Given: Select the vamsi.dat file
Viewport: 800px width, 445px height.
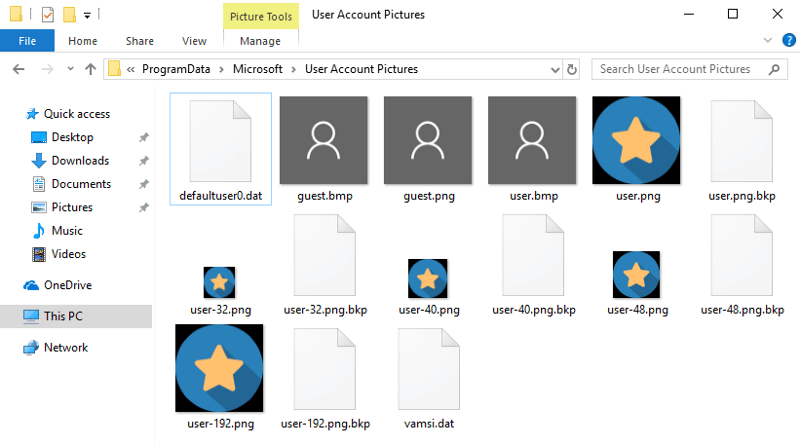Looking at the screenshot, I should (429, 368).
